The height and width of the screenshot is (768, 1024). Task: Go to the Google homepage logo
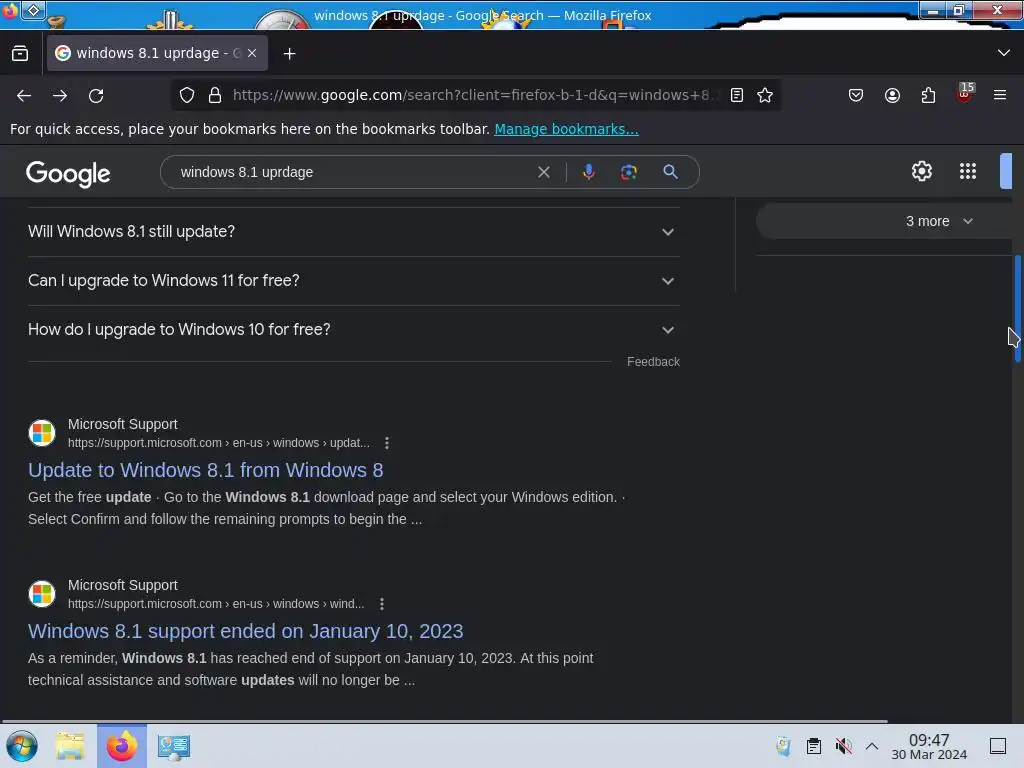(68, 174)
